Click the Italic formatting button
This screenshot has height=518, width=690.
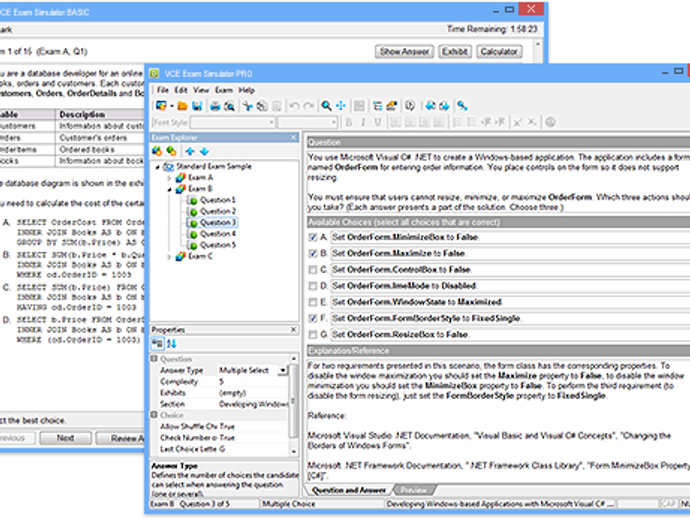363,122
